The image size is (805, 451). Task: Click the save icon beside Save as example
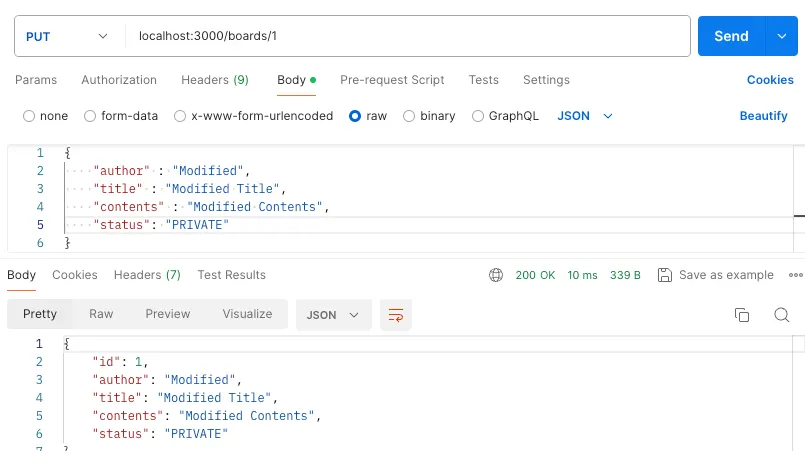pos(664,275)
